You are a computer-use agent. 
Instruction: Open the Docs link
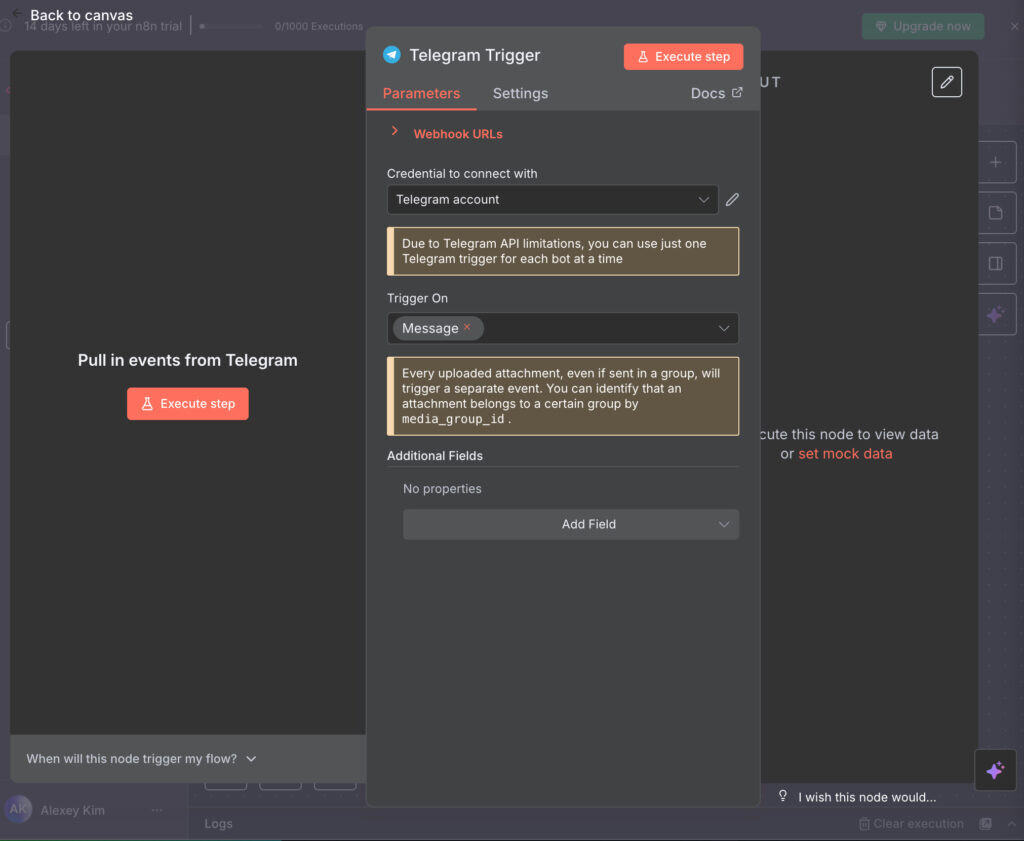(x=716, y=93)
